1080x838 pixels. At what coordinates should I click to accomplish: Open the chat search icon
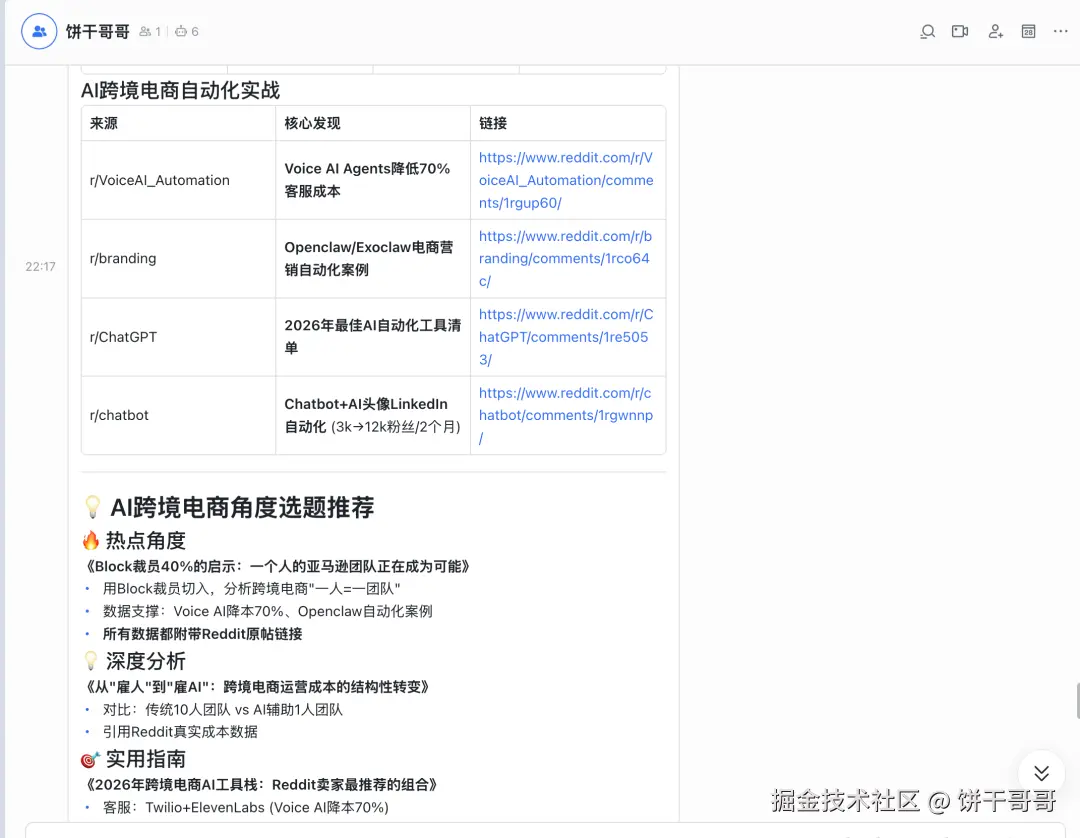(927, 32)
